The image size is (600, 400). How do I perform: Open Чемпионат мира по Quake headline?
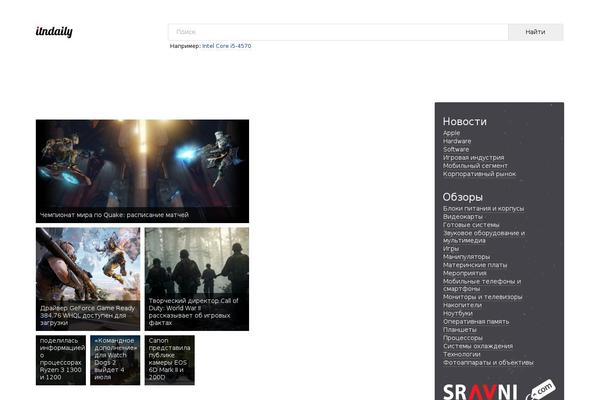click(x=114, y=215)
